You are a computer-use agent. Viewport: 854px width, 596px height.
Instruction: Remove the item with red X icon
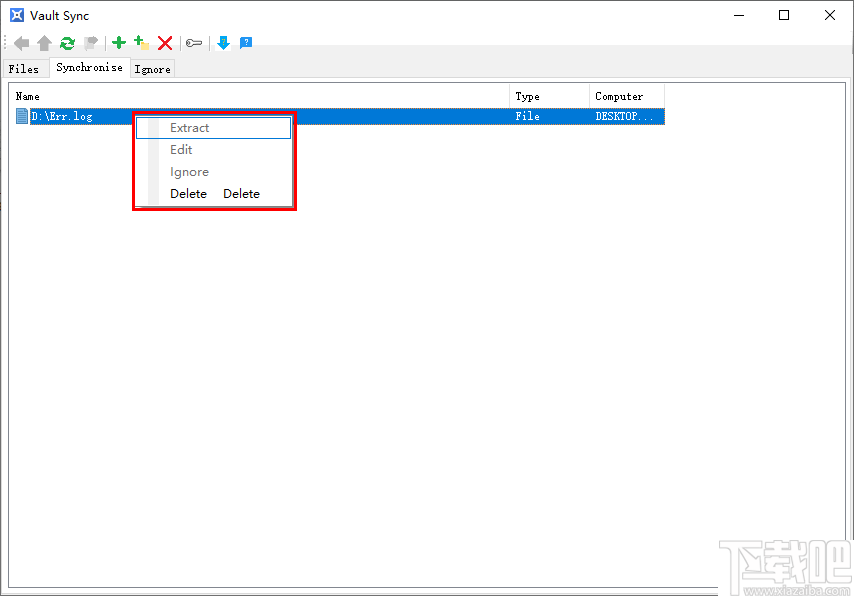pyautogui.click(x=165, y=43)
